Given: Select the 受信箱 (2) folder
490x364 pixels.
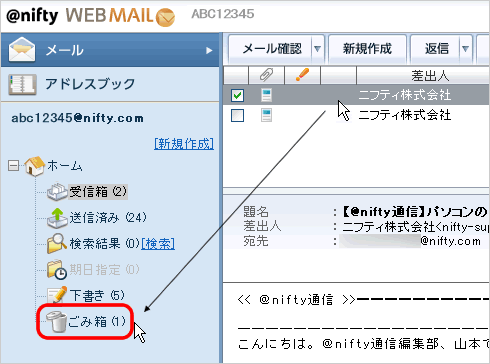Looking at the screenshot, I should 98,192.
